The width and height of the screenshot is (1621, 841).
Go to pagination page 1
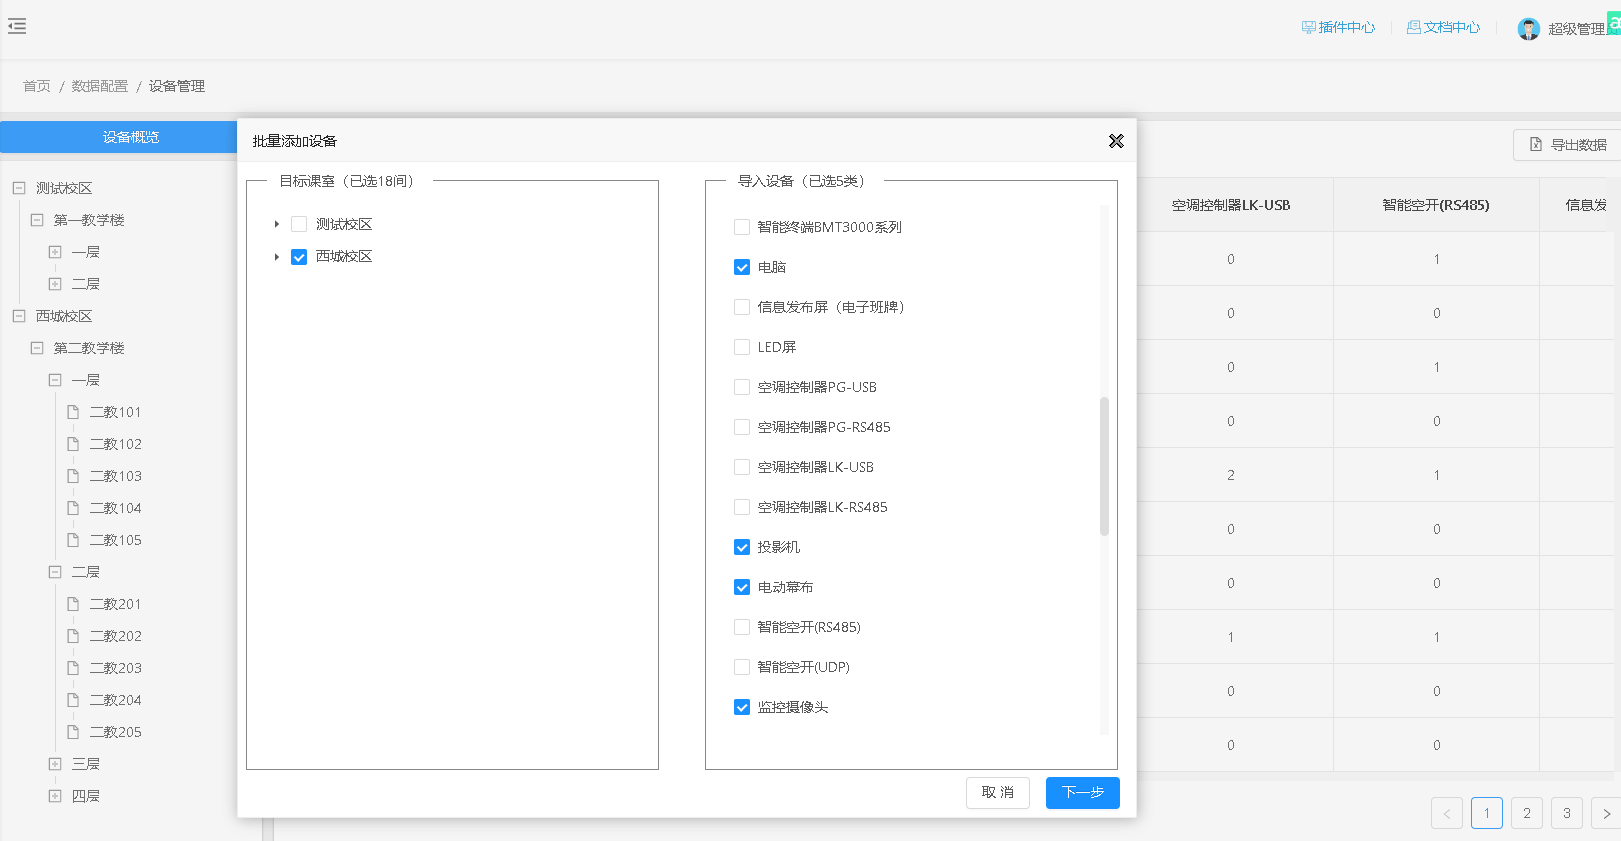1487,813
